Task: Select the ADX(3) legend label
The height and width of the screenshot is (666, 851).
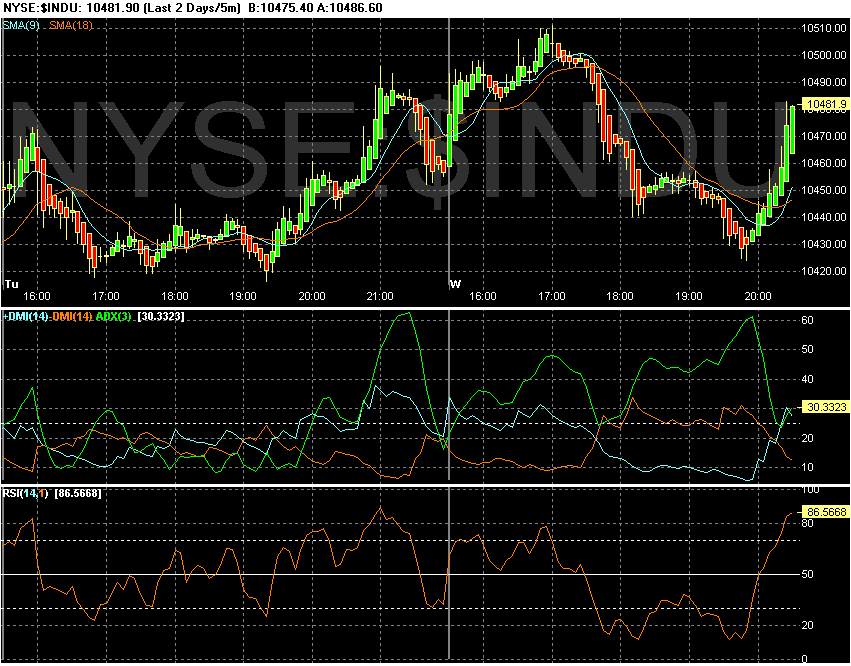Action: pos(115,316)
